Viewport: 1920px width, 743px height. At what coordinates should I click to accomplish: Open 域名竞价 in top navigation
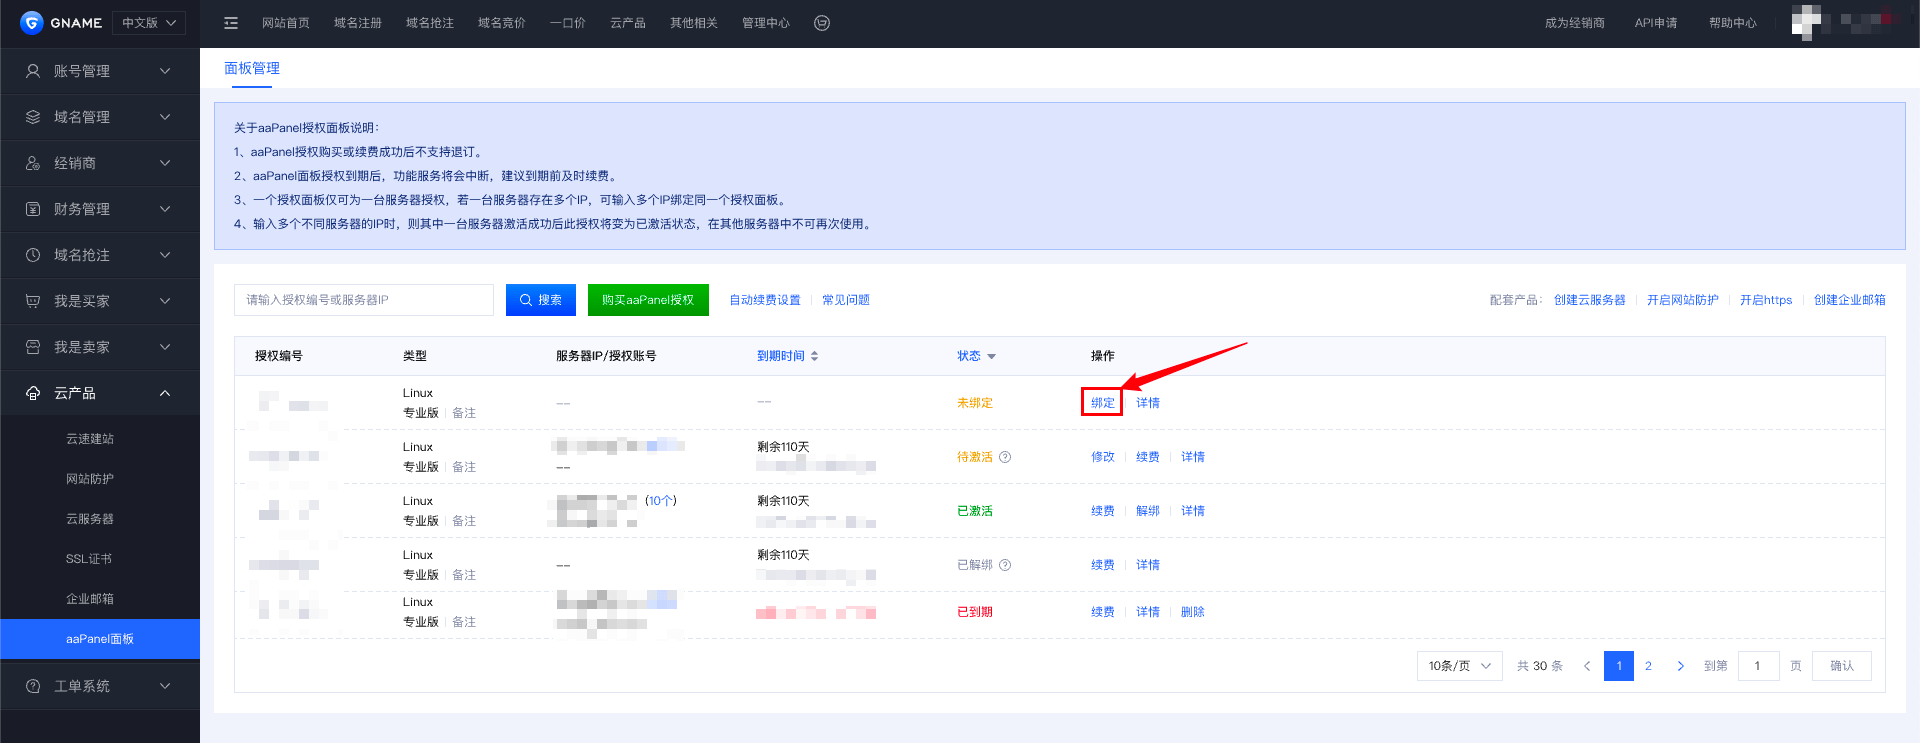[501, 23]
